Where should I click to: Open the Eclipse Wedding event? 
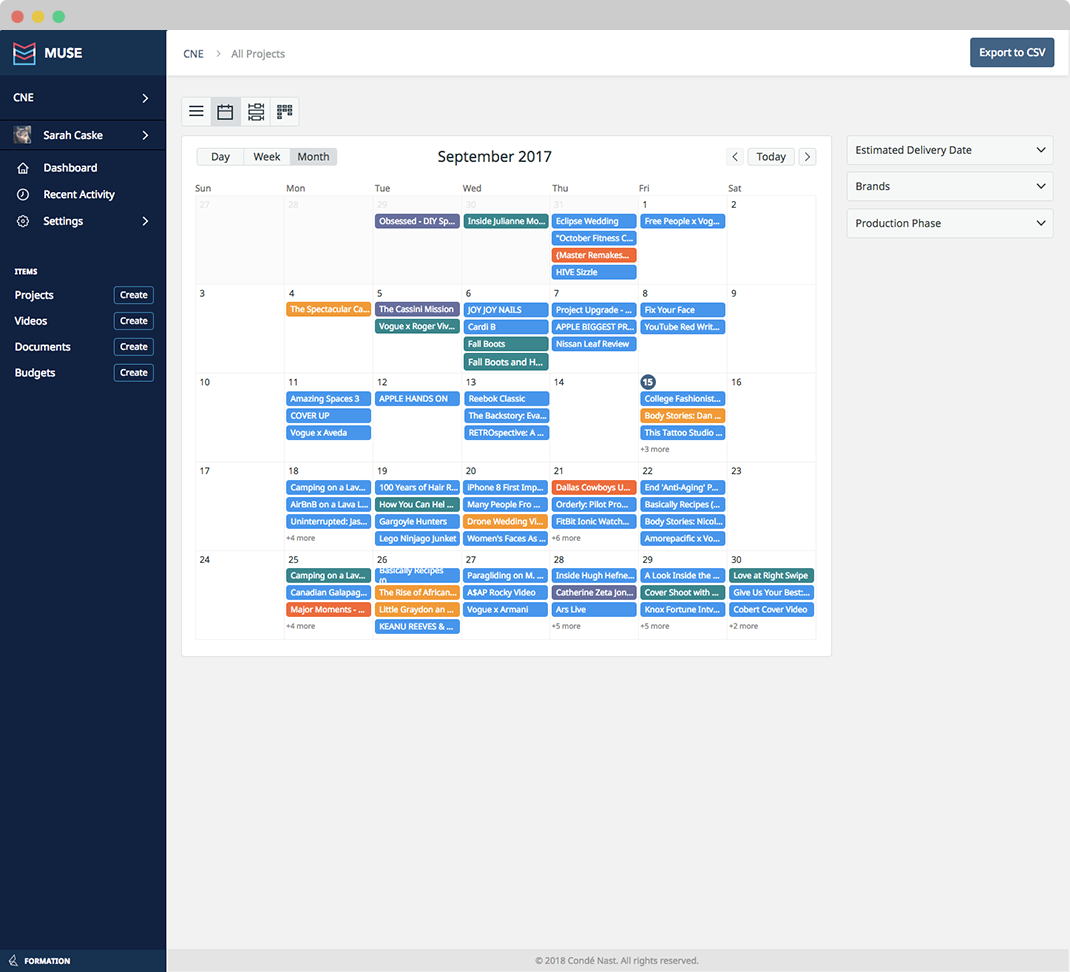pyautogui.click(x=594, y=221)
